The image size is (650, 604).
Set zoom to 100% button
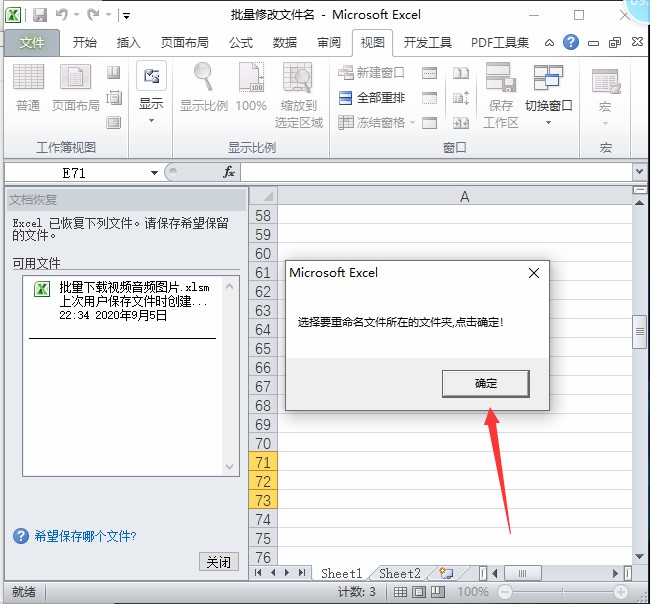[251, 88]
